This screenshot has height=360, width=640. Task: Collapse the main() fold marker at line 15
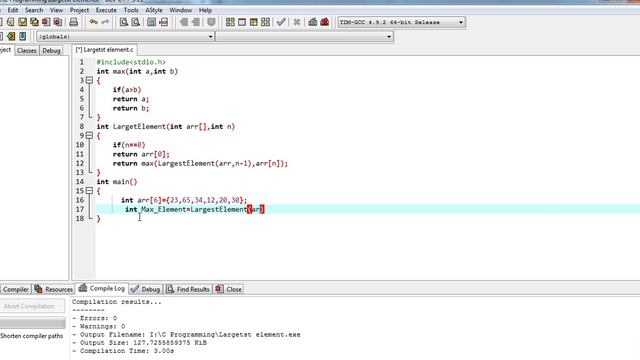point(89,191)
